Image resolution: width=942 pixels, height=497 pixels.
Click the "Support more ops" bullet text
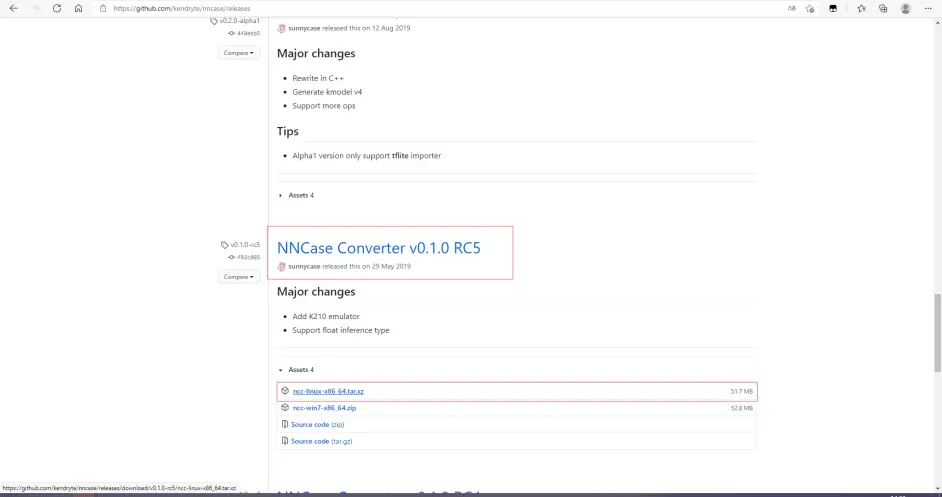[323, 106]
